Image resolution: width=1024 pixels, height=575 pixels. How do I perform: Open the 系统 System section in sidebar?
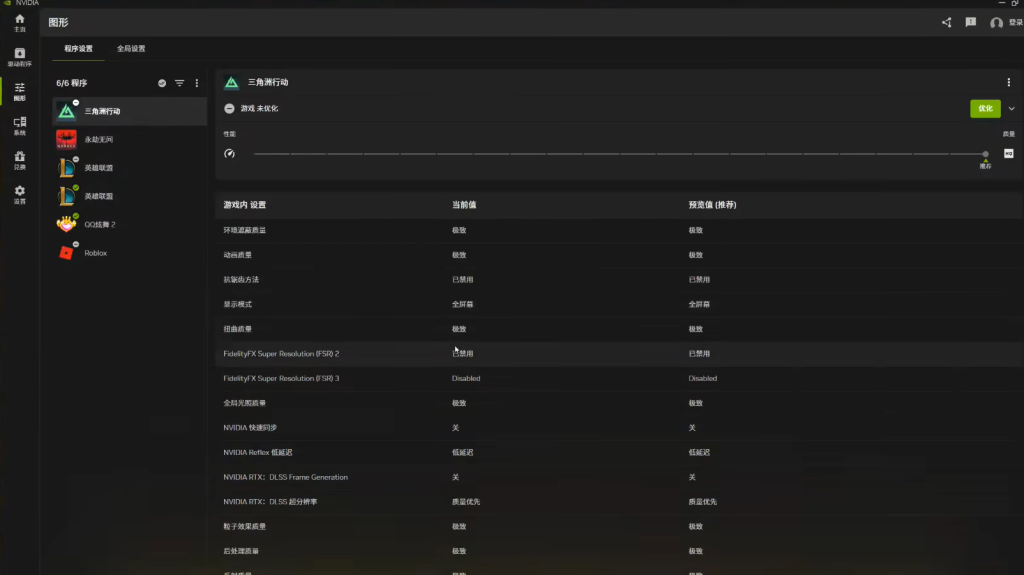(x=20, y=126)
